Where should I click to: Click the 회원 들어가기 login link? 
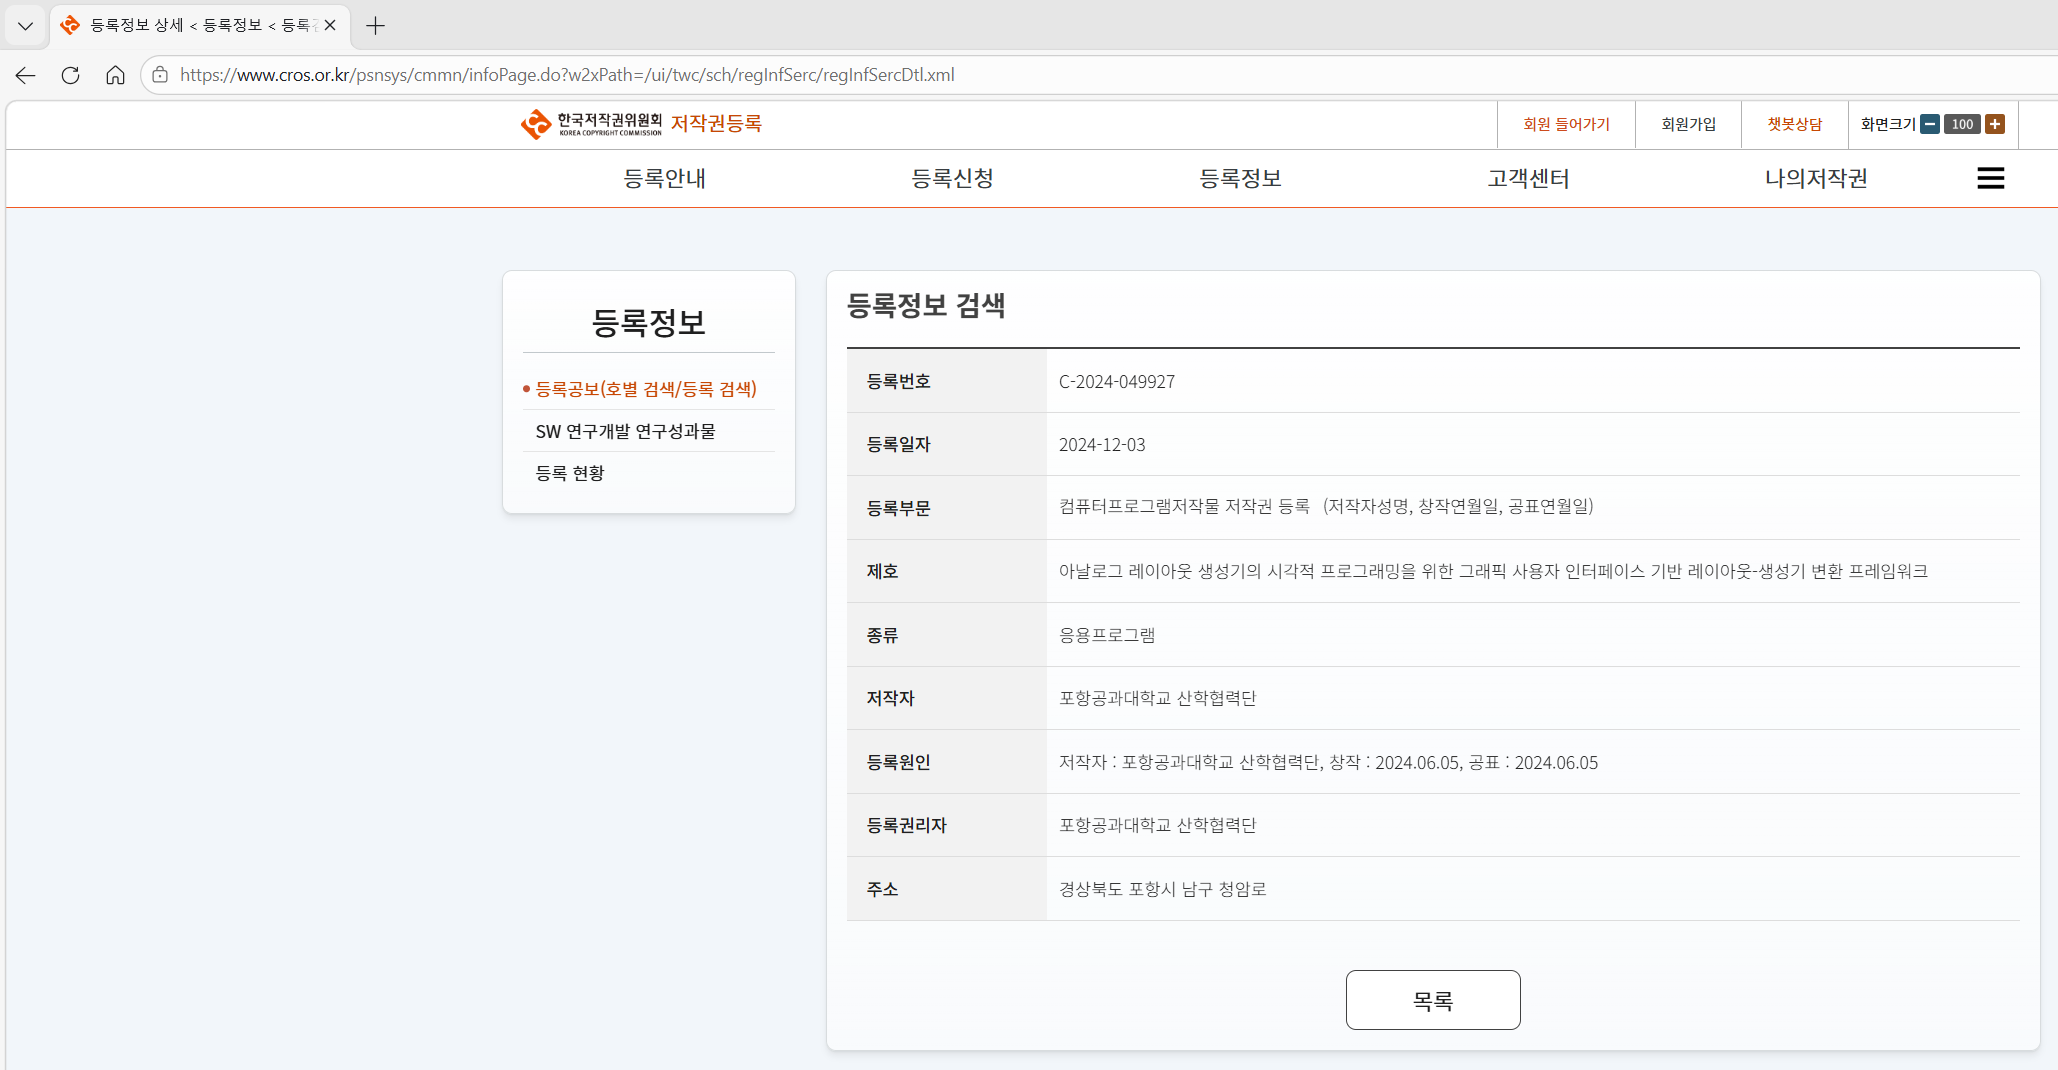[x=1566, y=124]
